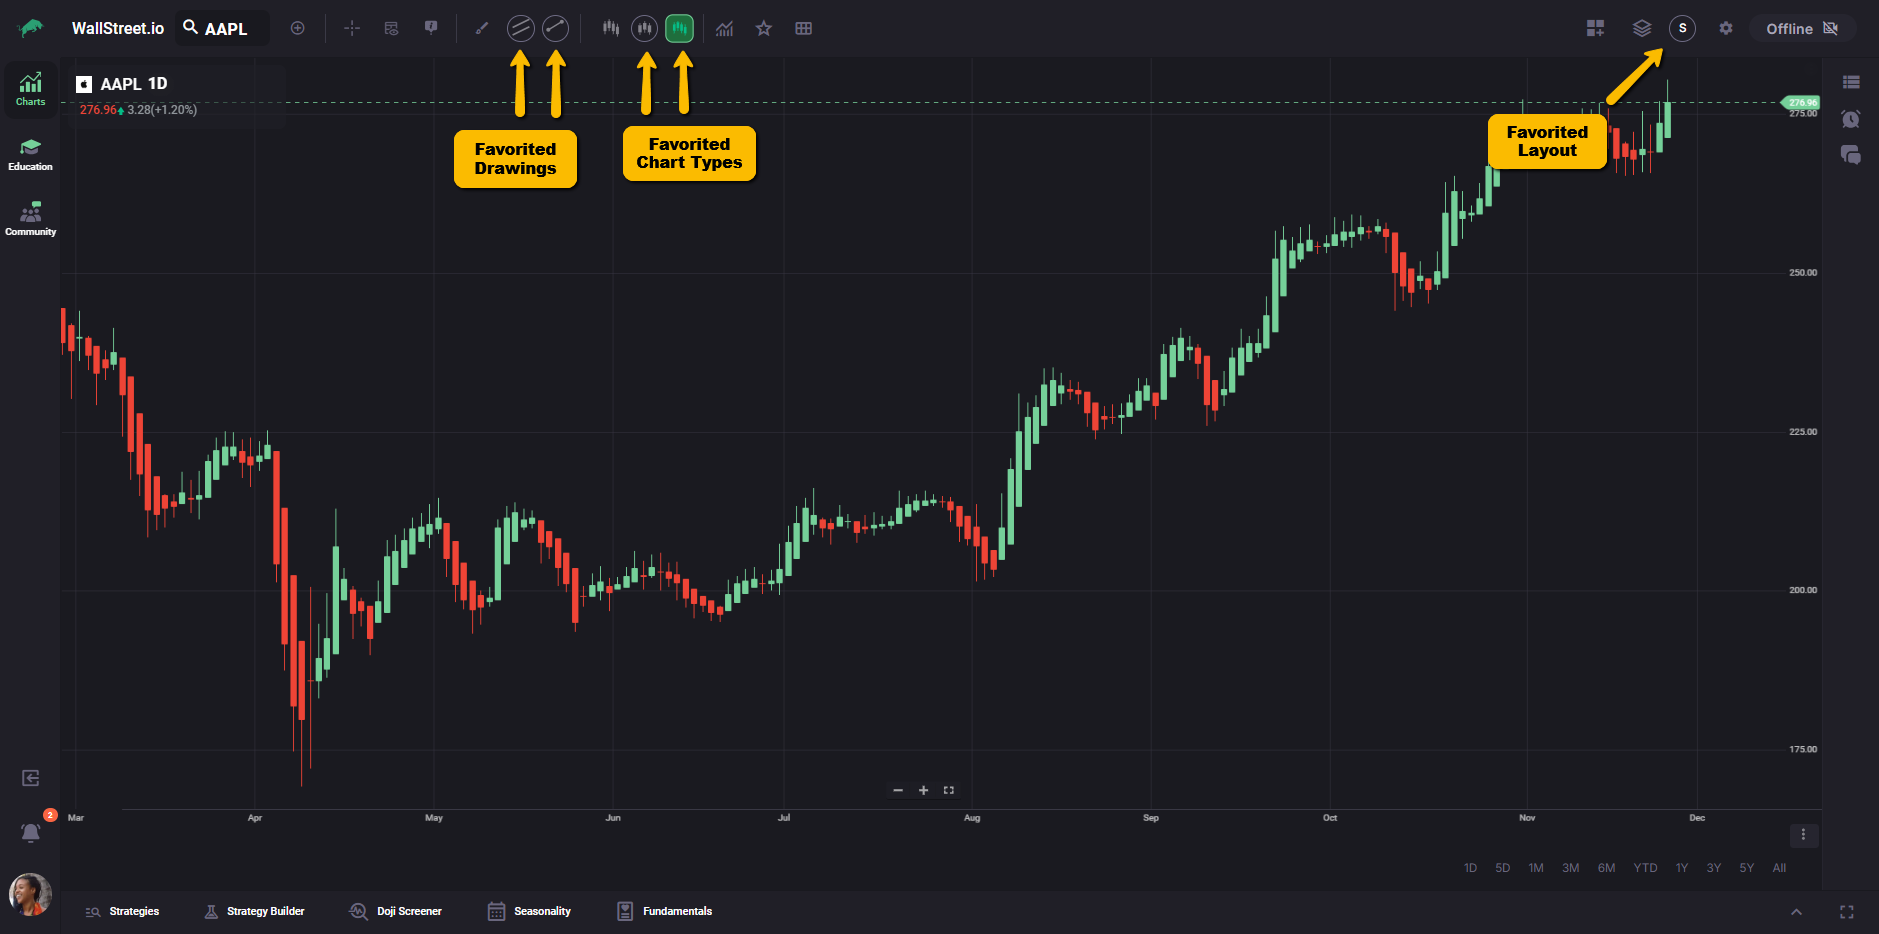The height and width of the screenshot is (934, 1879).
Task: Set chart range to YTD
Action: [x=1645, y=868]
